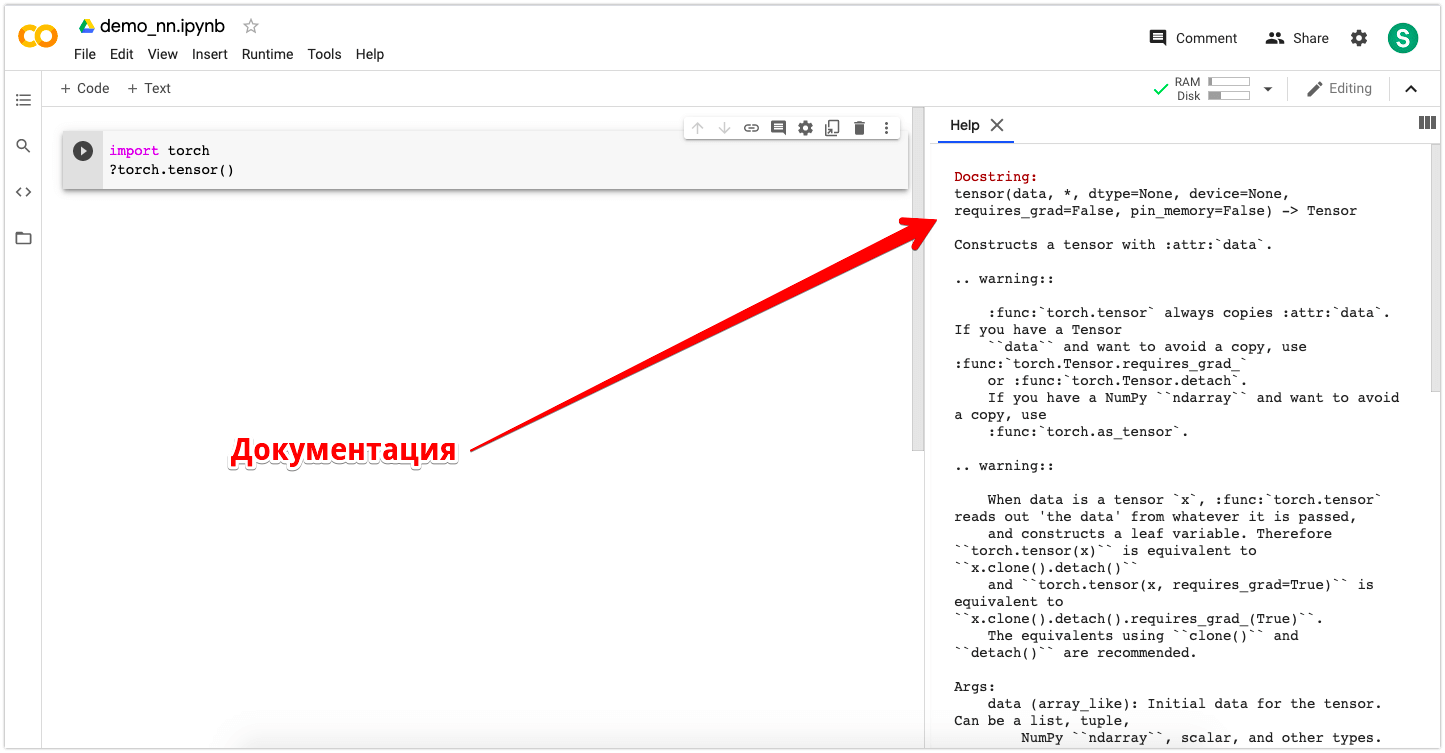Collapse the notebook header with the chevron
Viewport: 1445px width, 753px height.
coord(1411,88)
